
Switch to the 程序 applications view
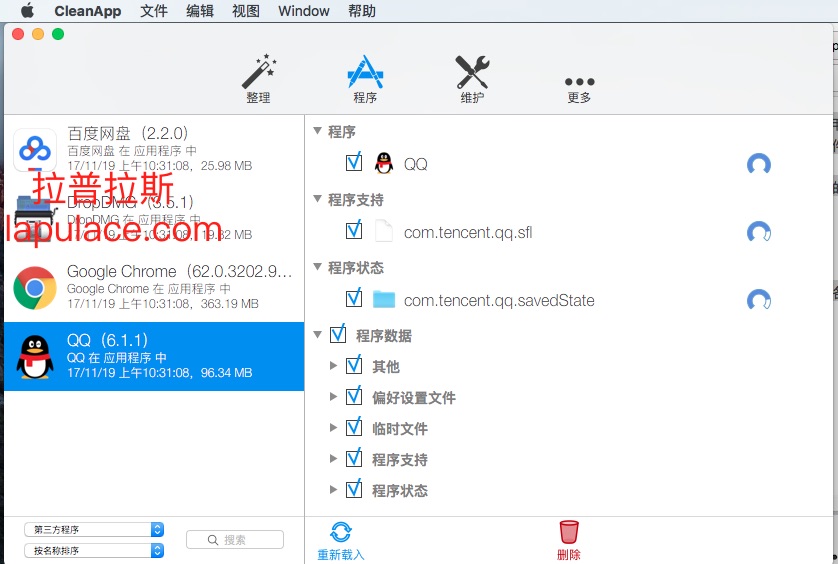point(365,78)
